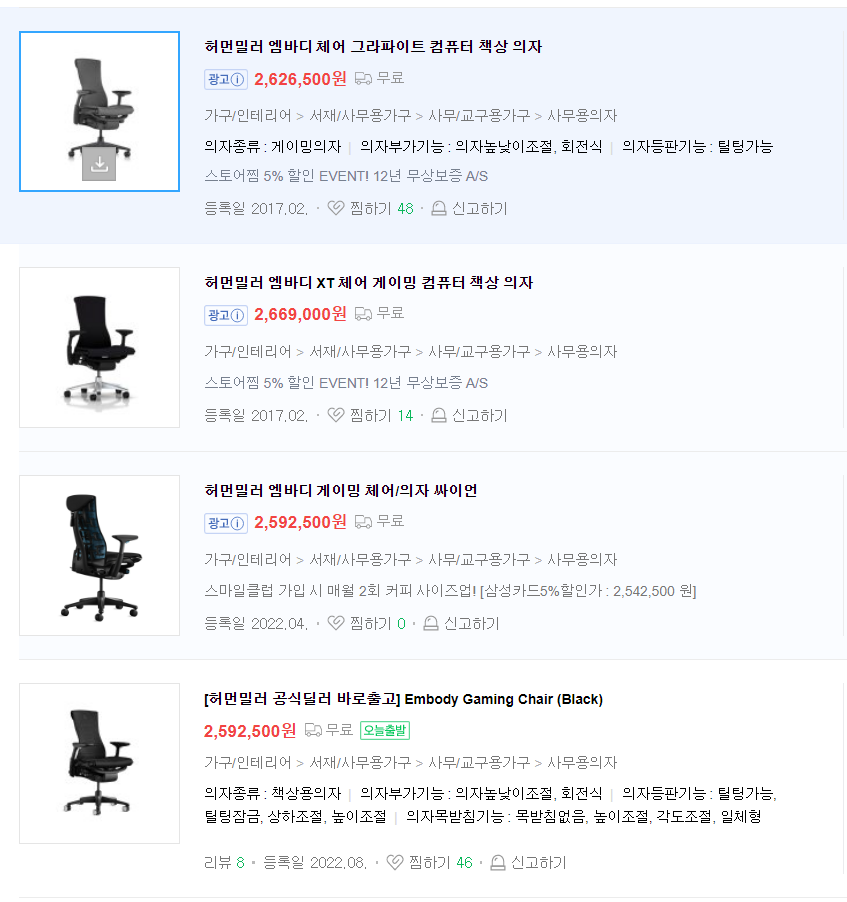Open the 허먼밀러 엠바디 체어 그라파이트 title

[x=373, y=47]
